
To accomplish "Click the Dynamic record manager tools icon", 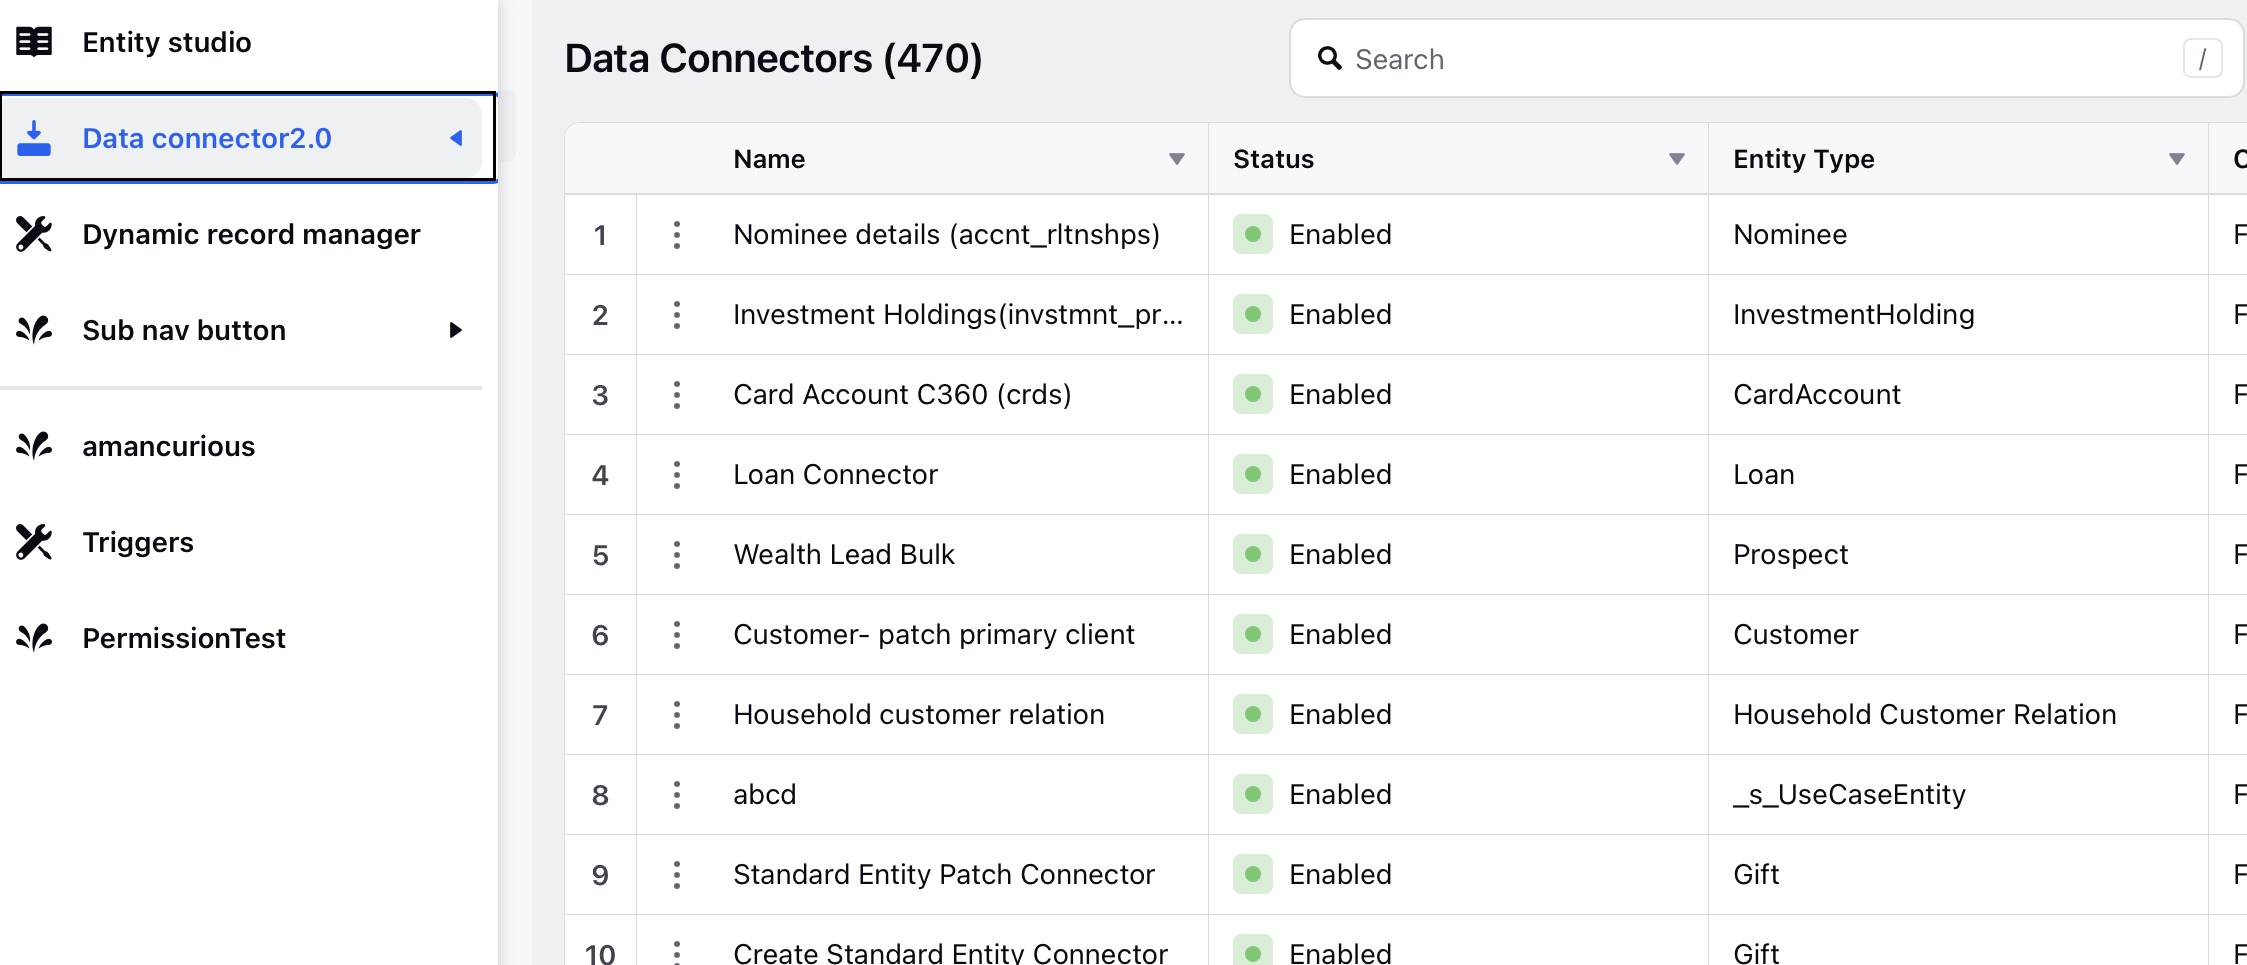I will (34, 234).
